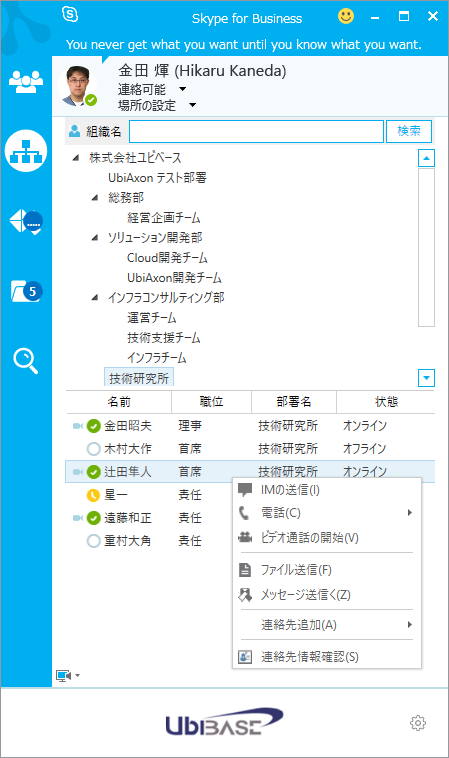This screenshot has width=449, height=758.
Task: Open the contacts group sidebar icon
Action: 26,82
